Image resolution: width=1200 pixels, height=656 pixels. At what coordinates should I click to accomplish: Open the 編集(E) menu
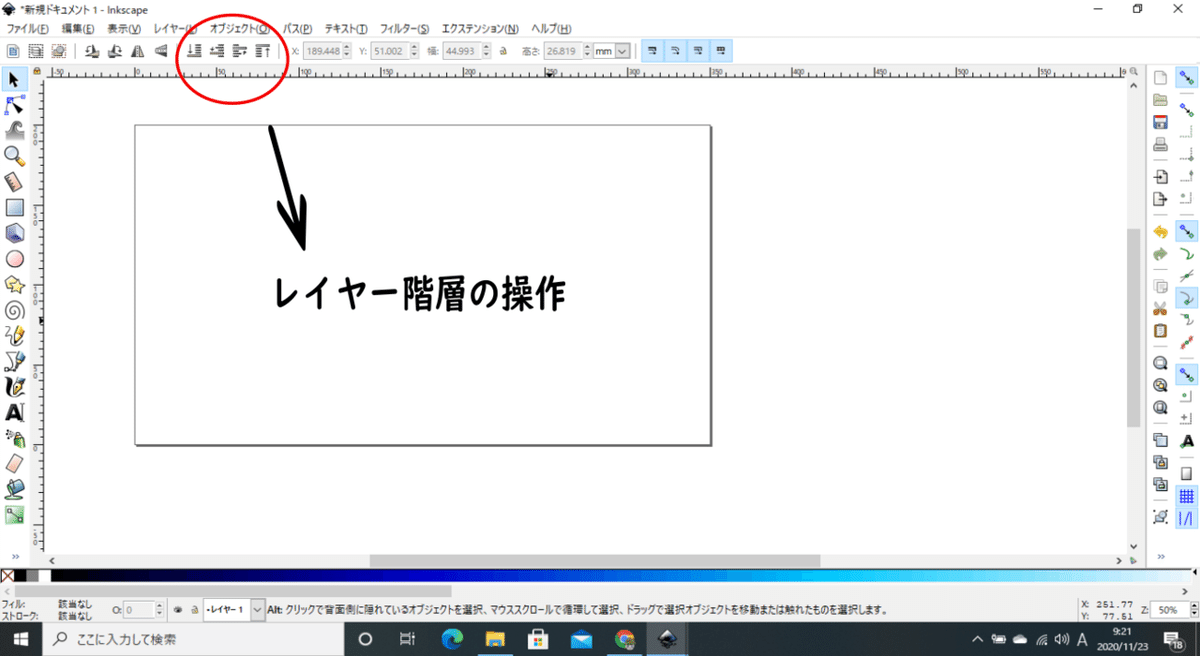coord(78,29)
